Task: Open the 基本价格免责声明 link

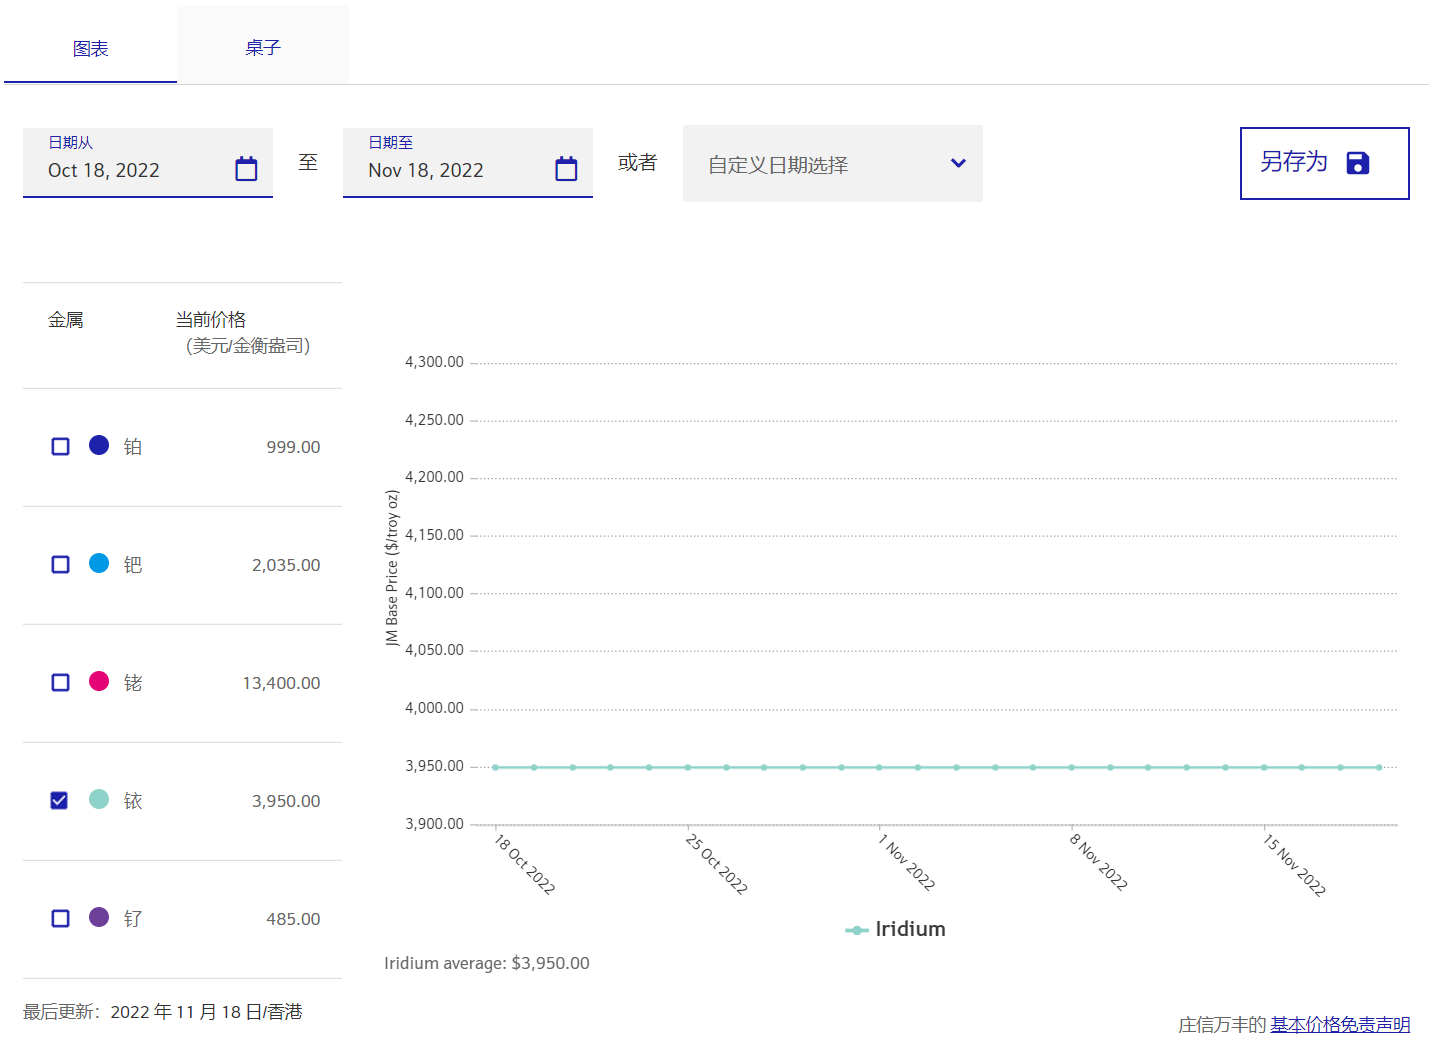Action: pos(1340,1024)
